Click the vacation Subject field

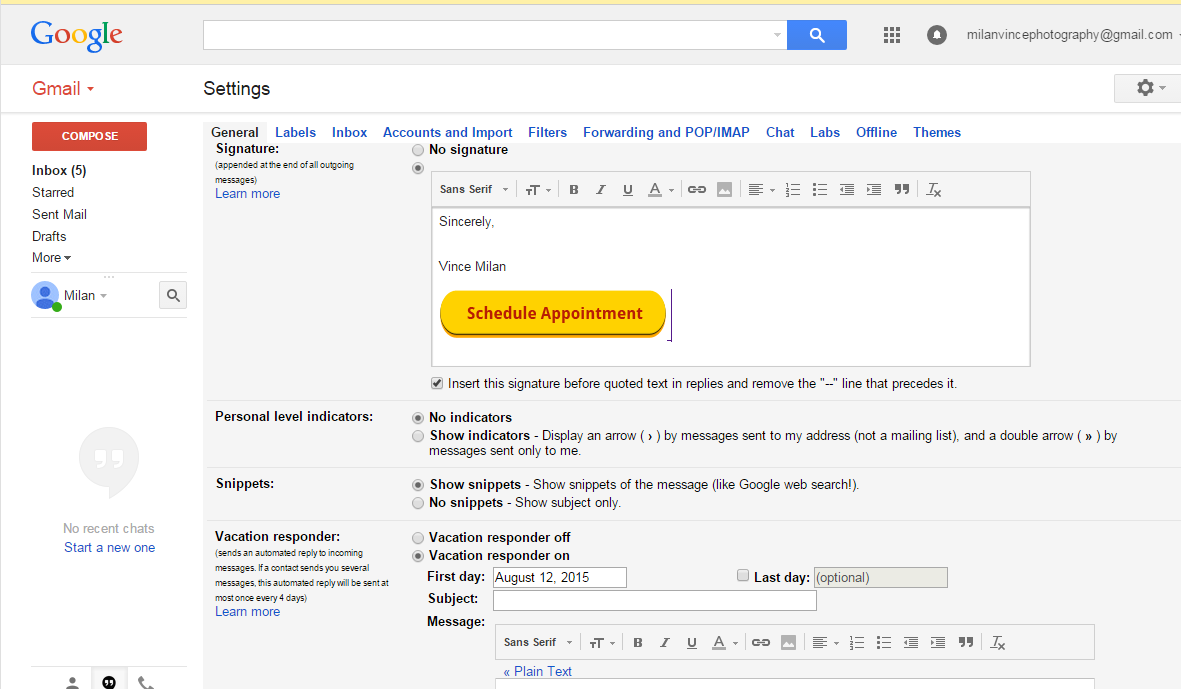click(x=655, y=600)
